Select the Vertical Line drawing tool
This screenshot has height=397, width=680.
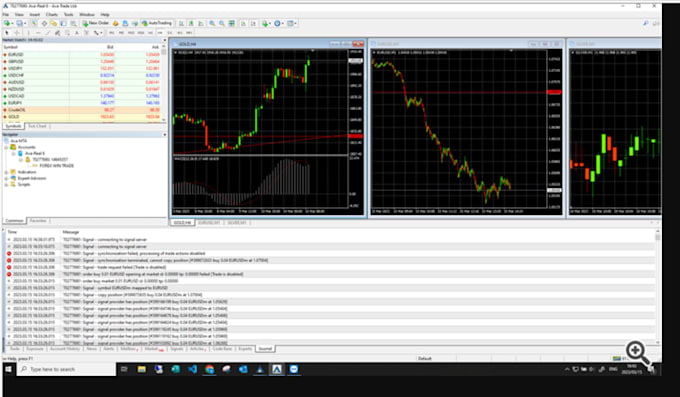click(29, 33)
